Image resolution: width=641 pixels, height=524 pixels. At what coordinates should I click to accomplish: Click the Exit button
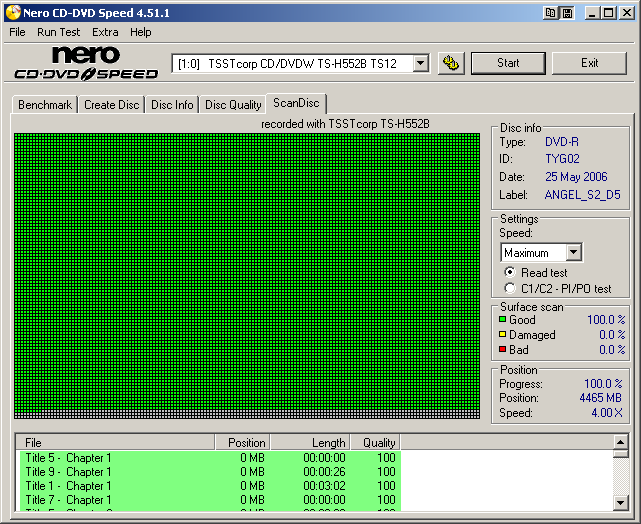coord(589,63)
